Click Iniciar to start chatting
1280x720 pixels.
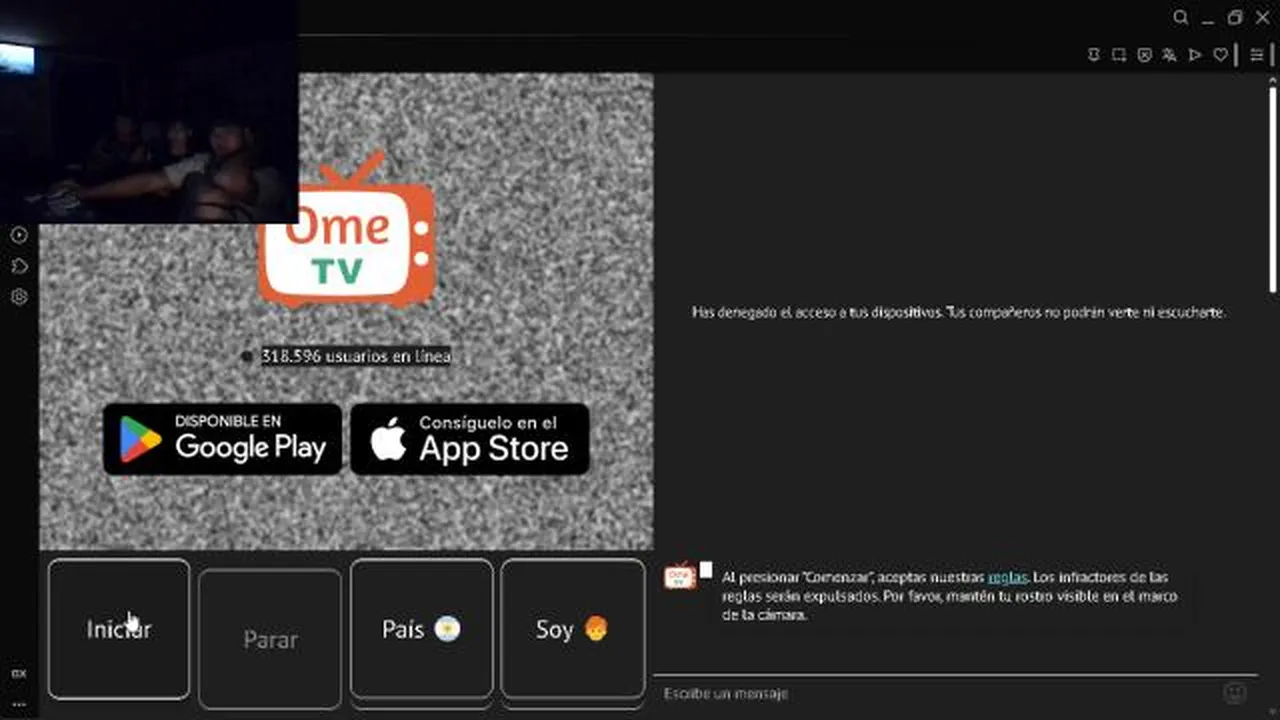(119, 629)
